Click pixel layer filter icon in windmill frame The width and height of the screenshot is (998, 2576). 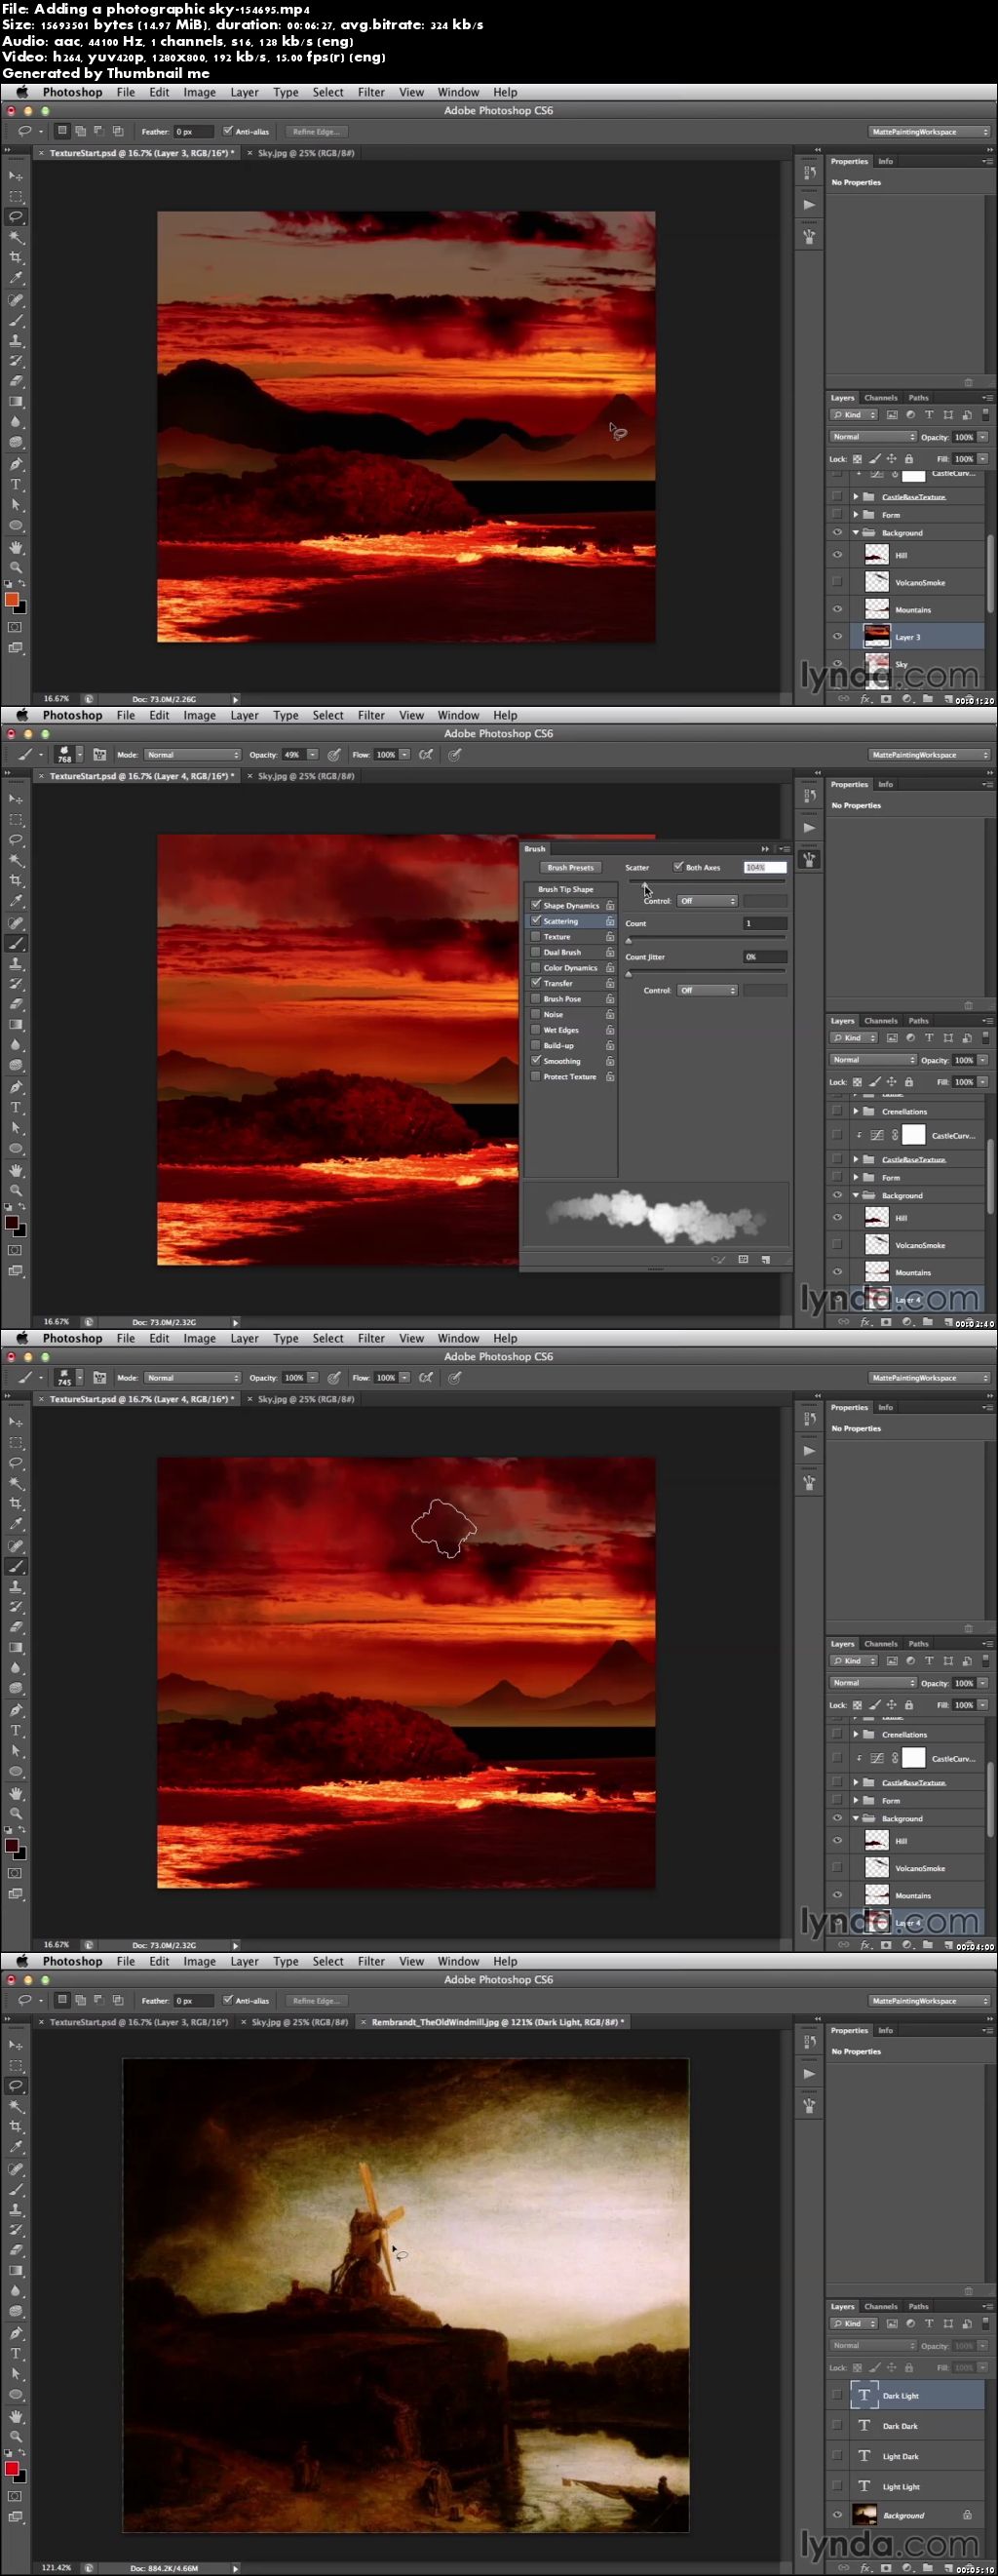(x=891, y=2324)
